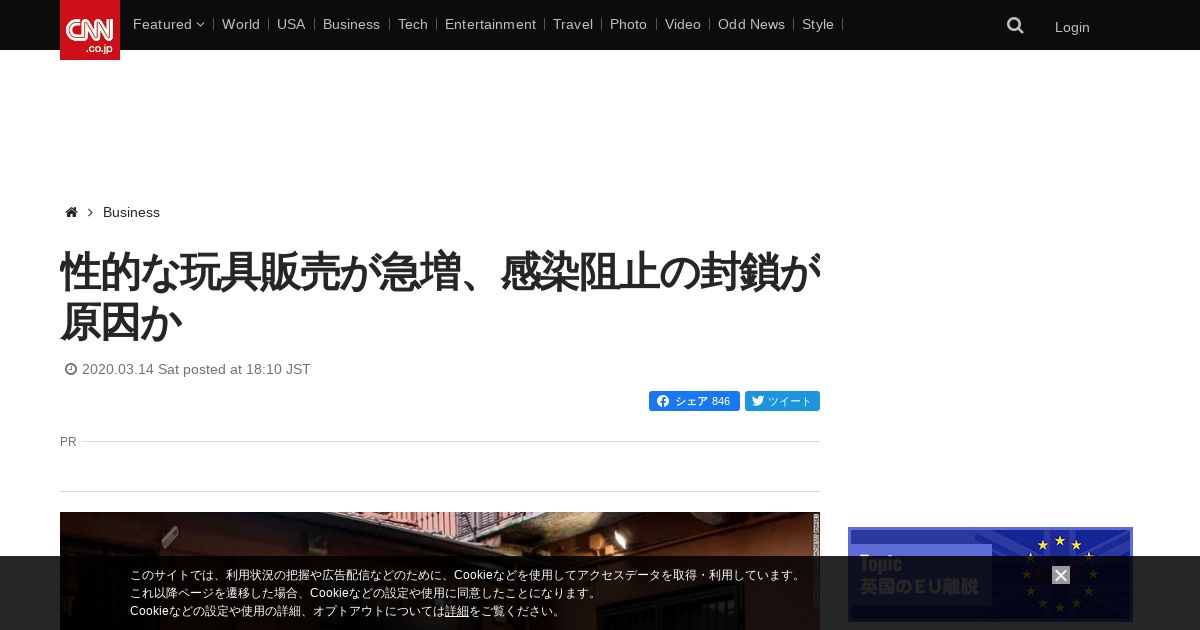This screenshot has width=1200, height=630.
Task: Open Business in the top navigation
Action: (351, 24)
